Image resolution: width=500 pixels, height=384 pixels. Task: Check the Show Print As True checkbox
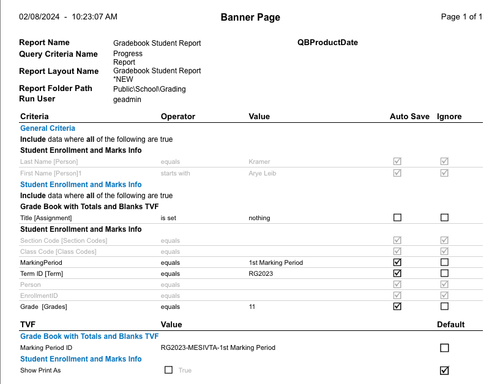click(168, 370)
